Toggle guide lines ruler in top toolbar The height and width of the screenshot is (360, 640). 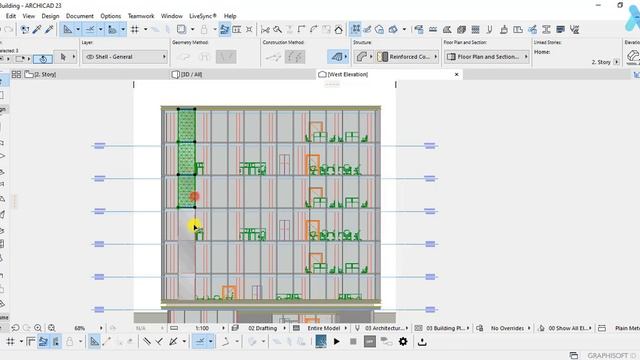coord(68,29)
